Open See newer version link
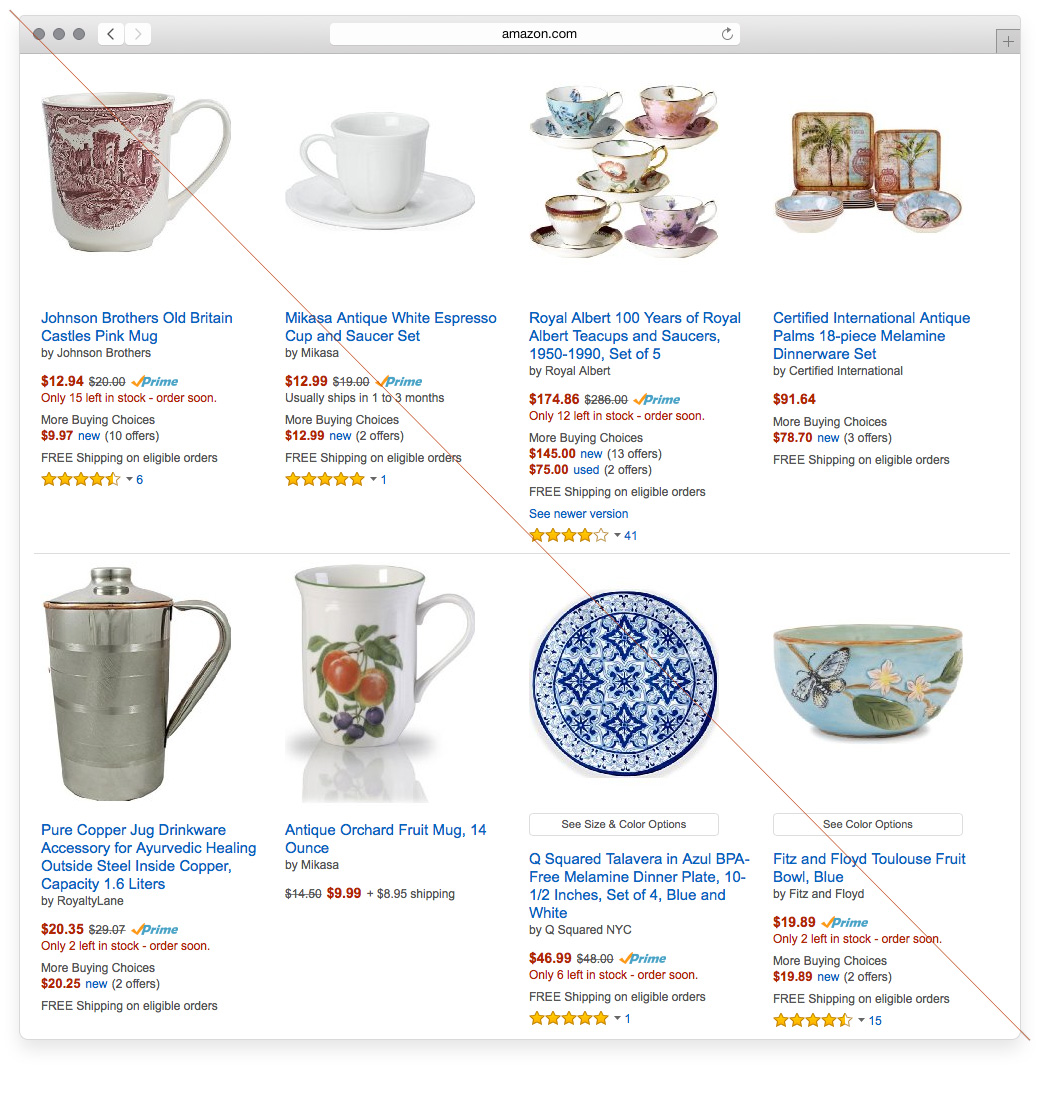Image resolution: width=1040 pixels, height=1100 pixels. pyautogui.click(x=578, y=514)
